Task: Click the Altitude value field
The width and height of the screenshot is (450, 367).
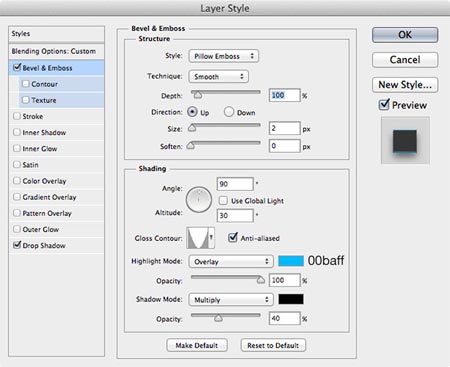Action: pos(235,216)
